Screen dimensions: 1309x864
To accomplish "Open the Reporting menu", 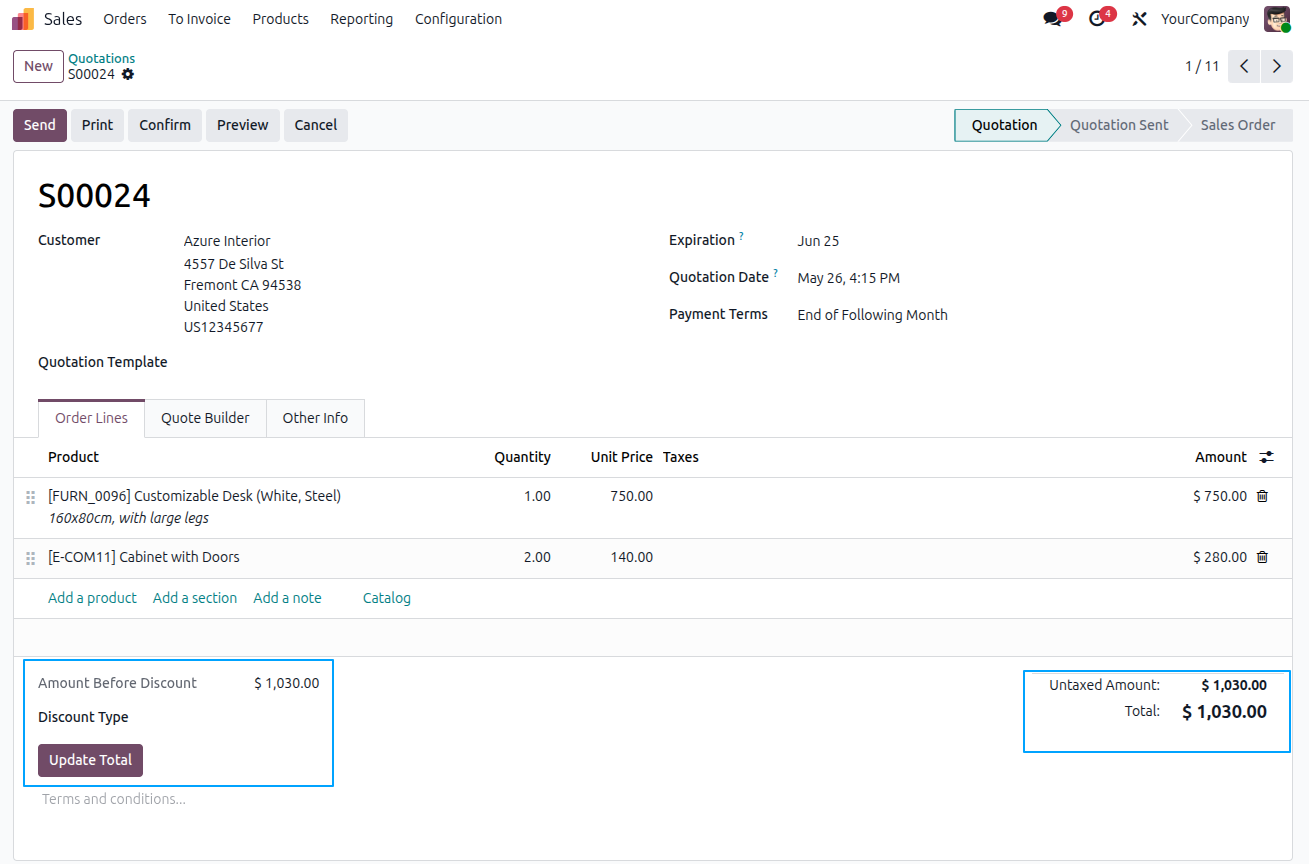I will [362, 19].
